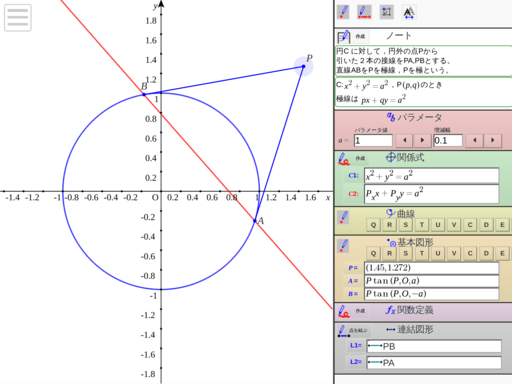The width and height of the screenshot is (512, 384).
Task: Toggle the A= point label
Action: (x=353, y=281)
